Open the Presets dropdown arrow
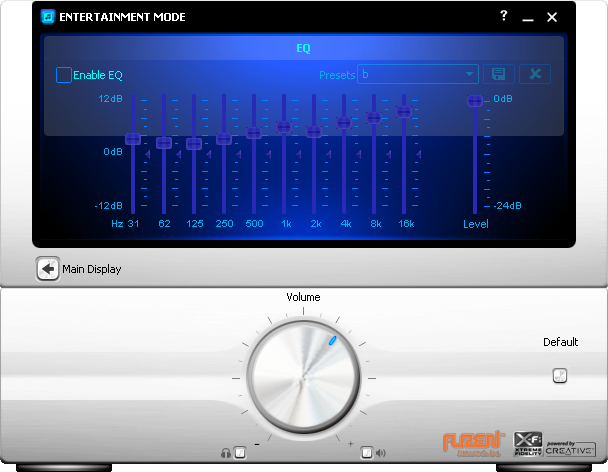This screenshot has width=608, height=472. coord(470,75)
